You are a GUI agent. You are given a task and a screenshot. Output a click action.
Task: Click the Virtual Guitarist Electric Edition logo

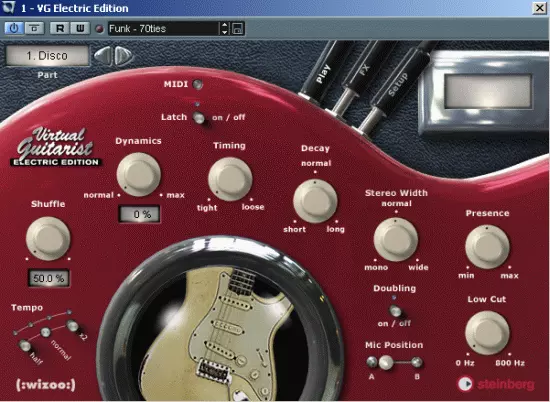56,147
